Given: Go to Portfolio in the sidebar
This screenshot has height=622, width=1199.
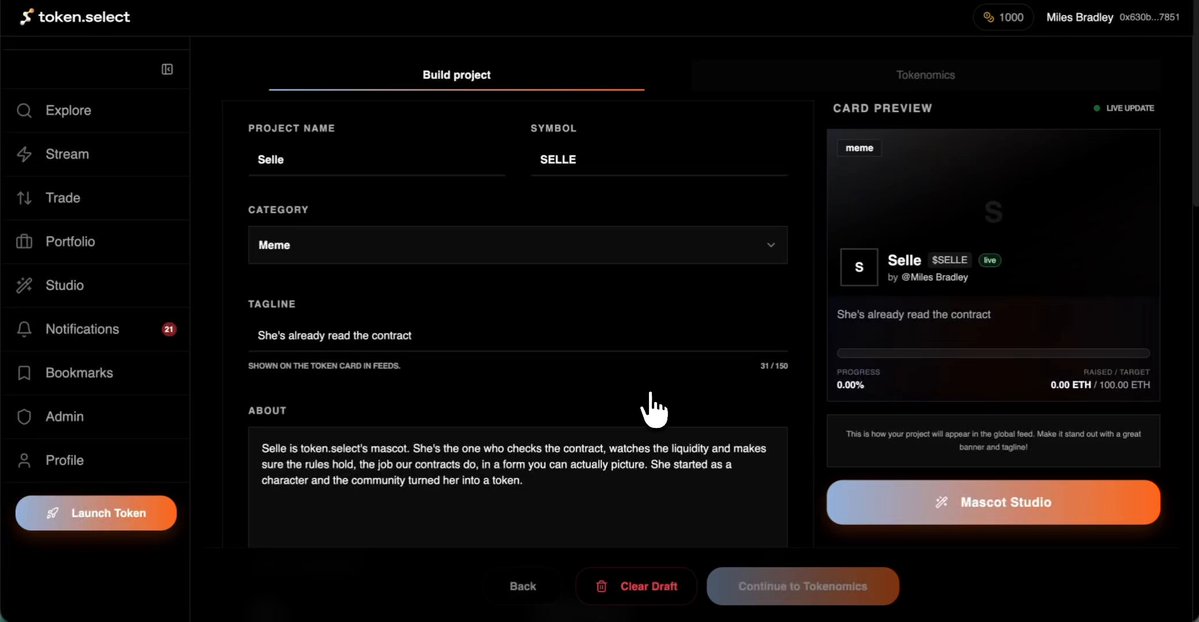Looking at the screenshot, I should click(95, 242).
